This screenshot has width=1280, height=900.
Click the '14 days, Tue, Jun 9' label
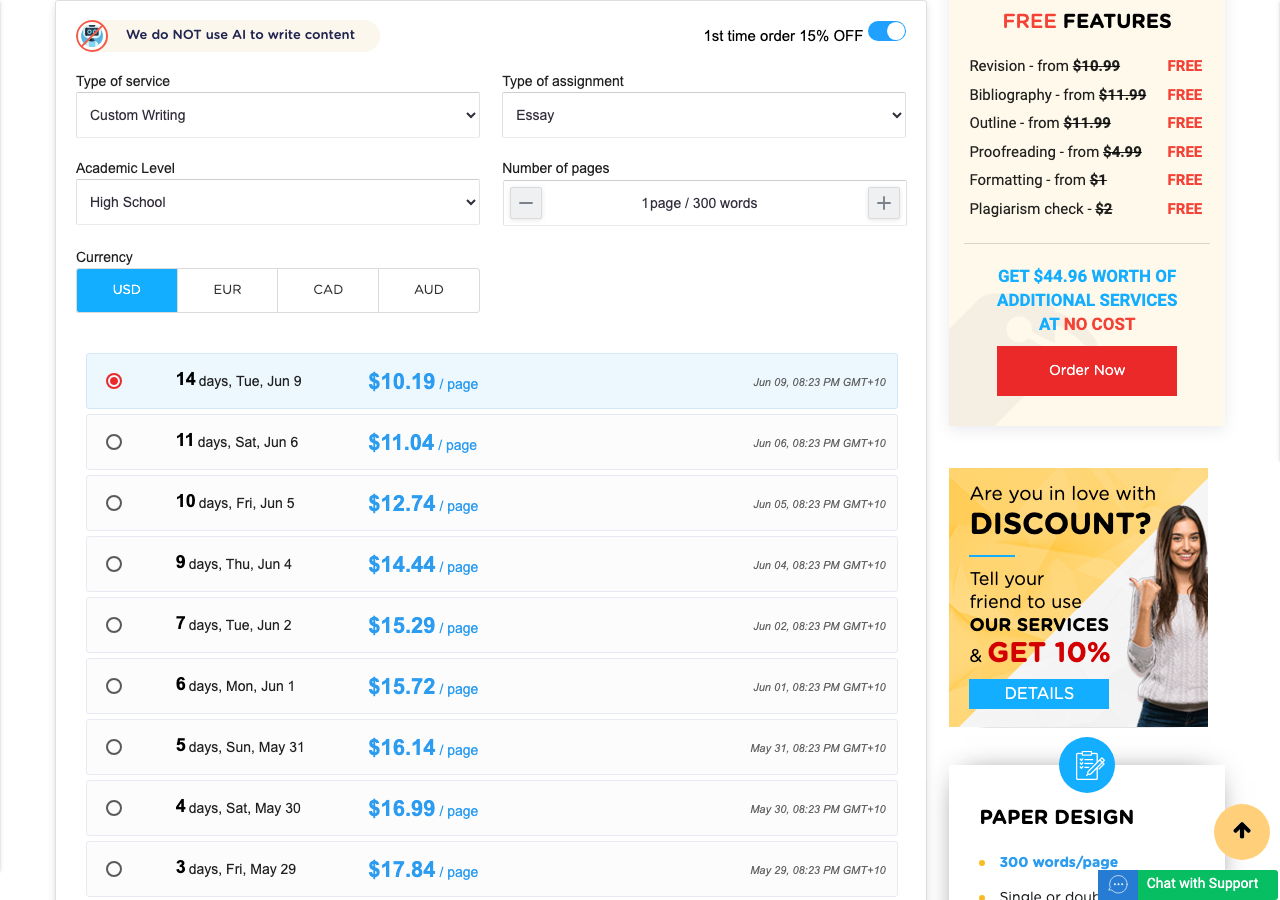coord(239,380)
